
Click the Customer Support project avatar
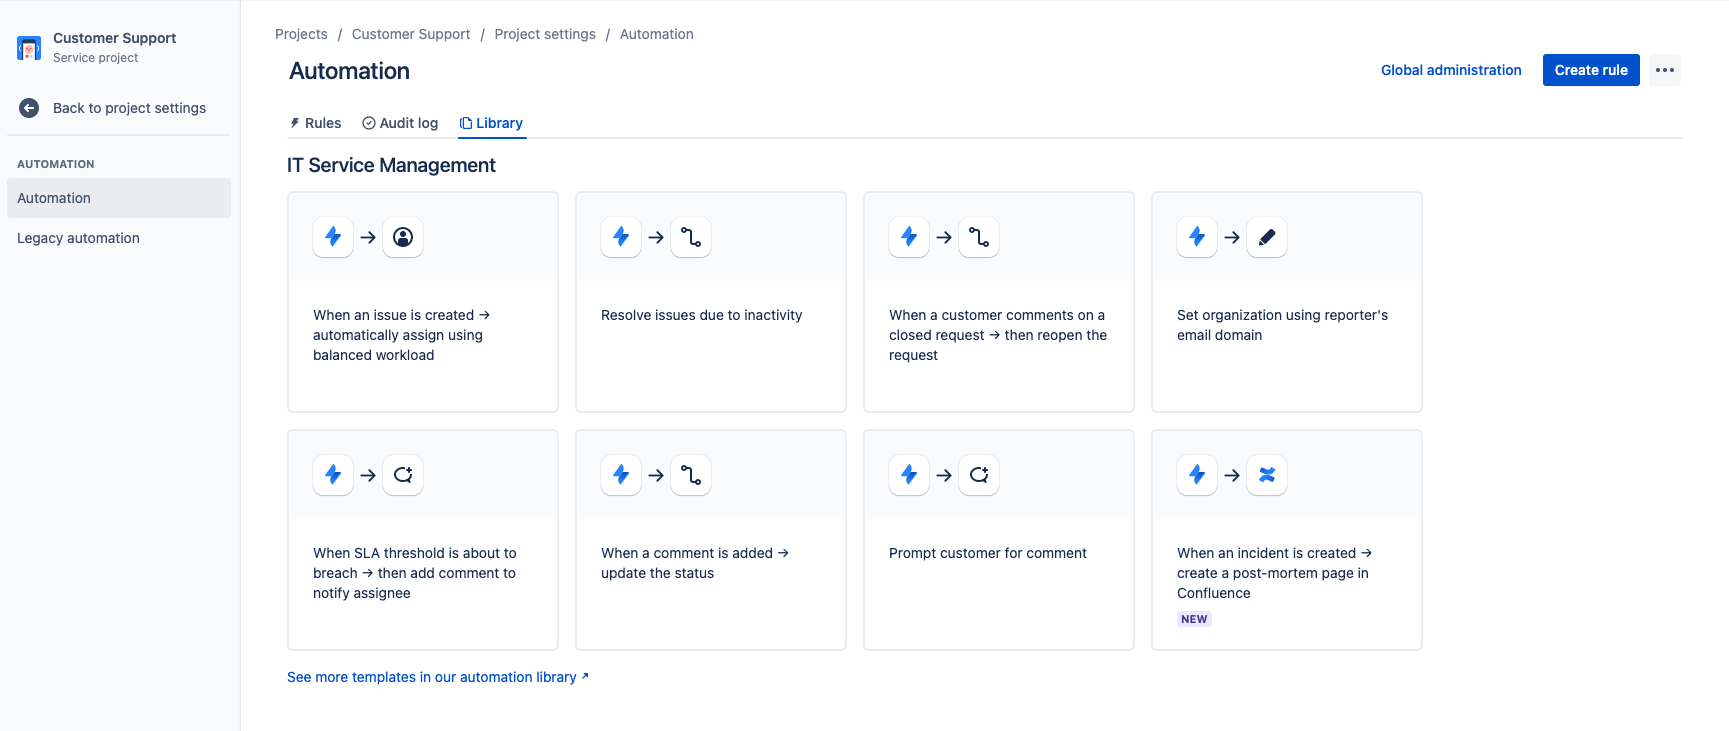pos(29,48)
